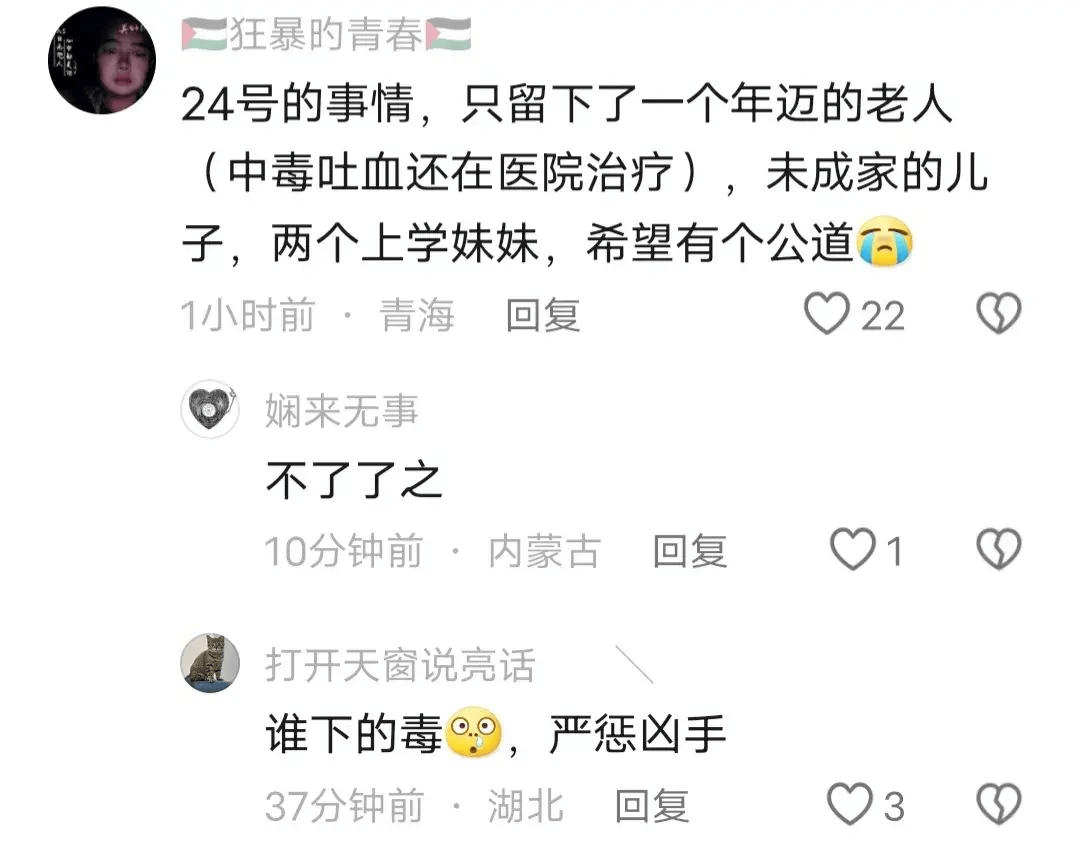The height and width of the screenshot is (850, 1080).
Task: Tap the like count 22
Action: [882, 316]
